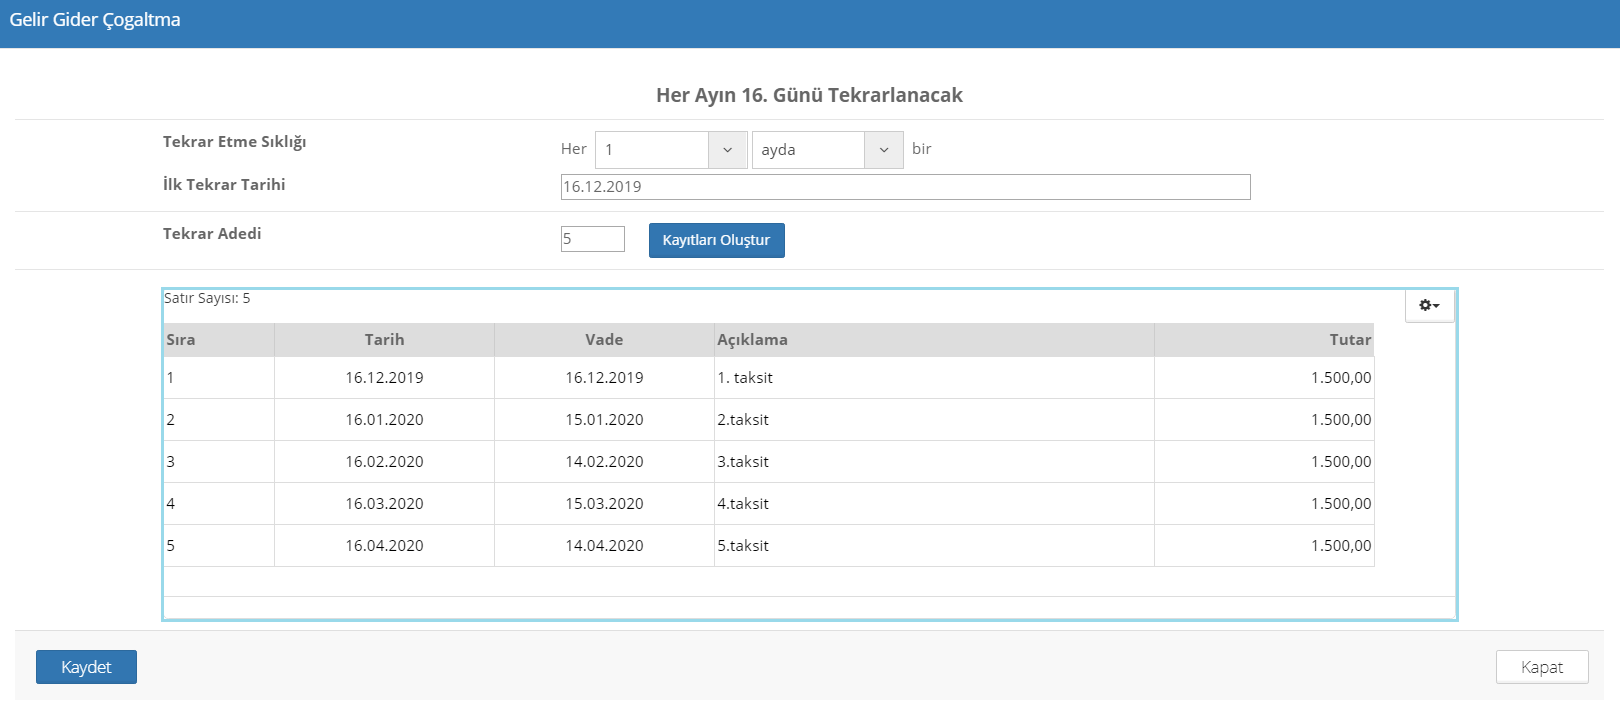Click the Tekrar Adedi count field
The image size is (1620, 710).
592,239
